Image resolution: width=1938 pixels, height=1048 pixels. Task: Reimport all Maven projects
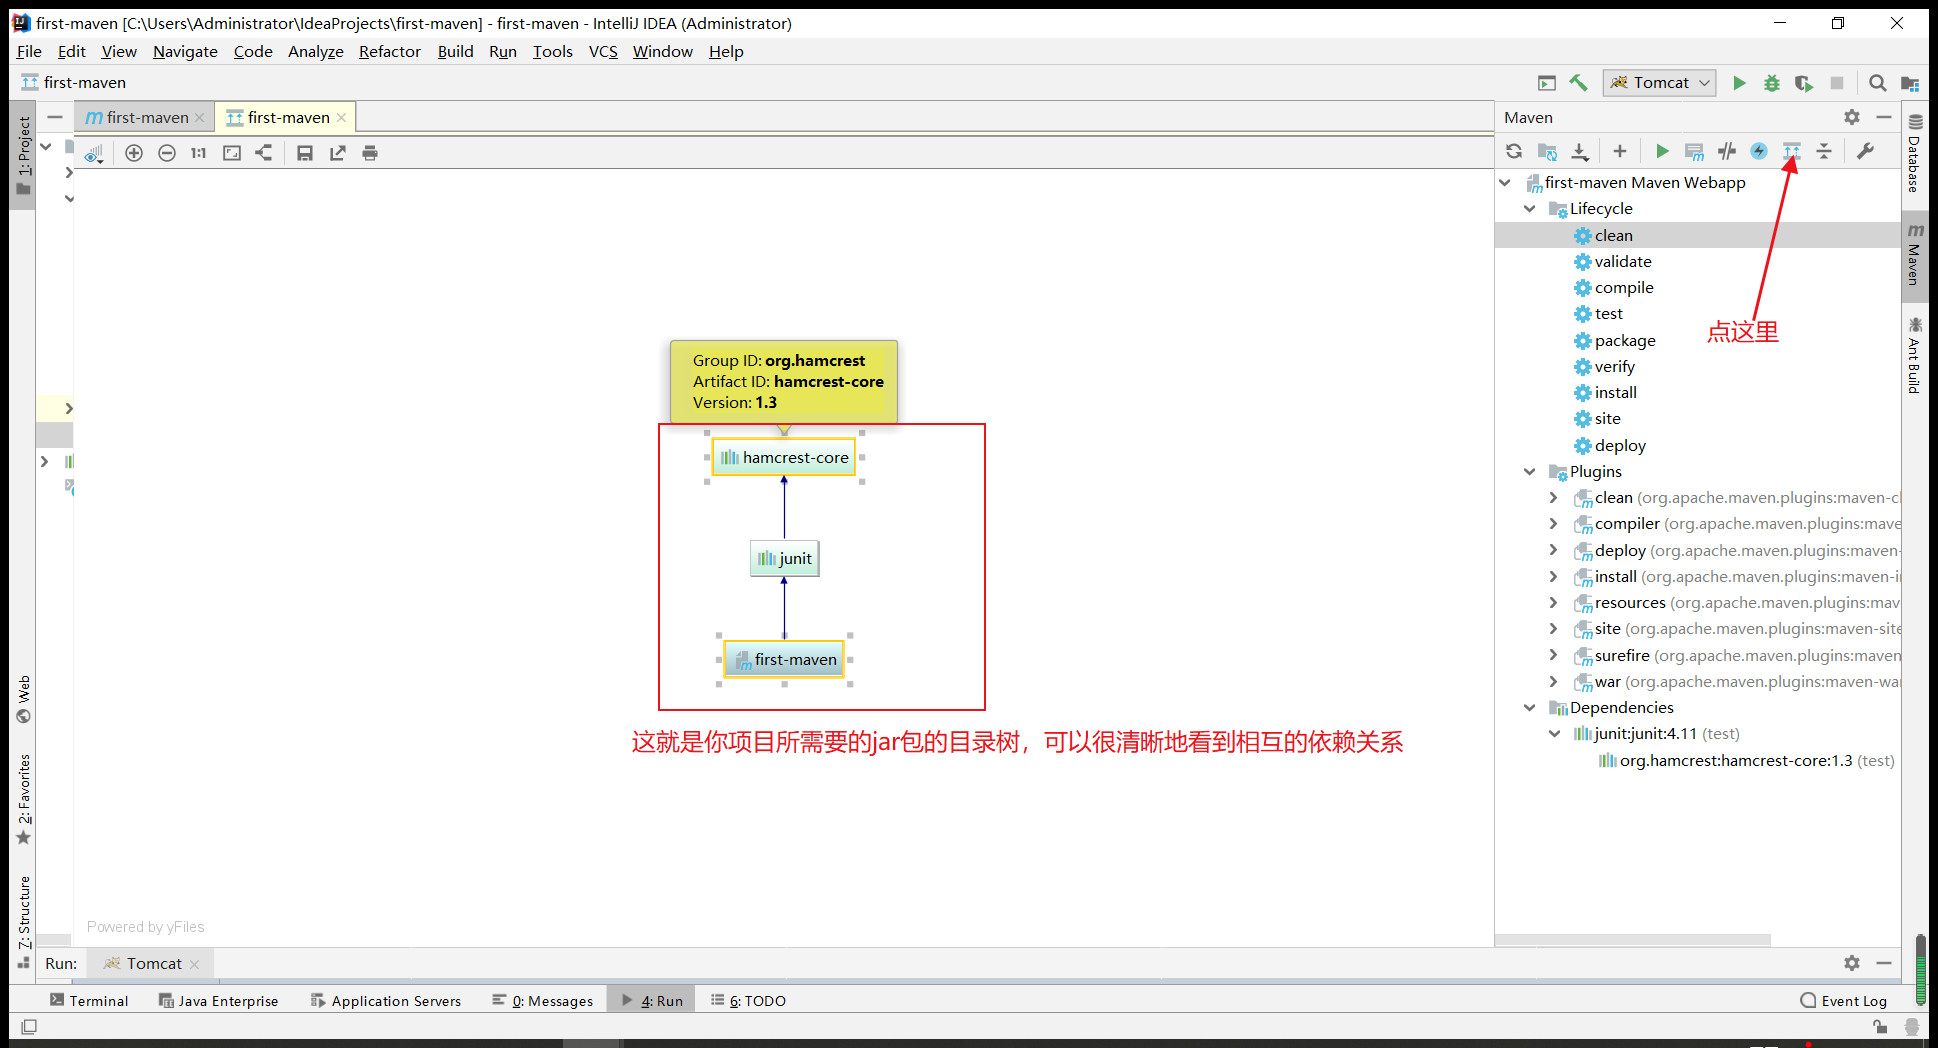click(1514, 151)
